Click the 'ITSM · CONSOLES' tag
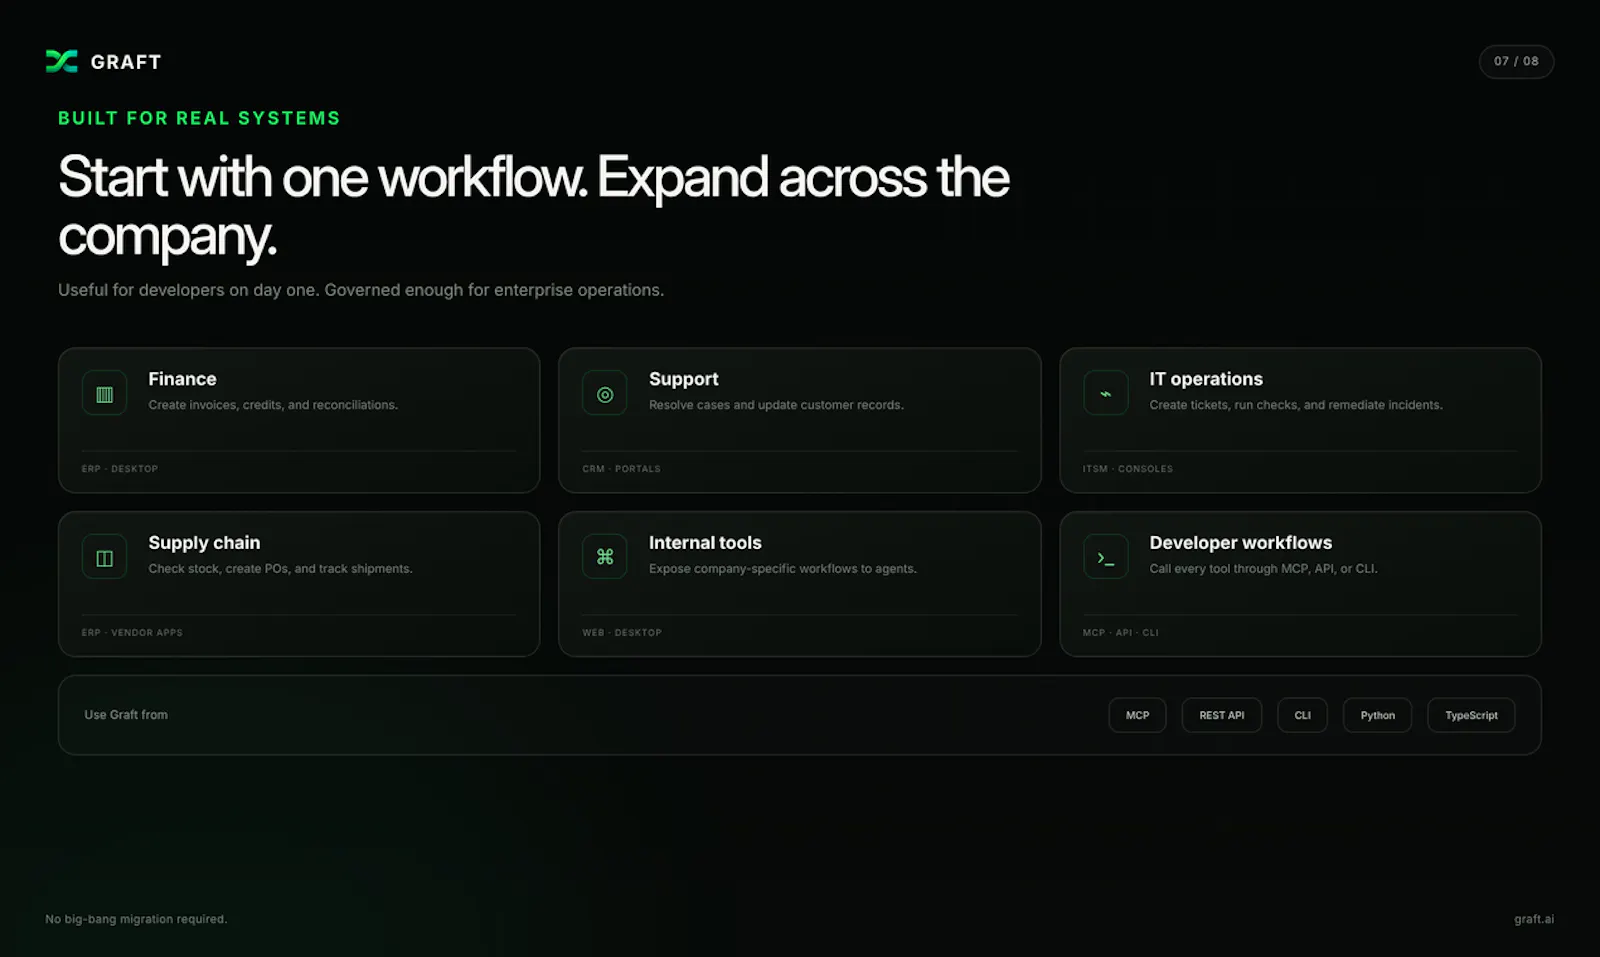This screenshot has width=1600, height=957. click(x=1127, y=469)
